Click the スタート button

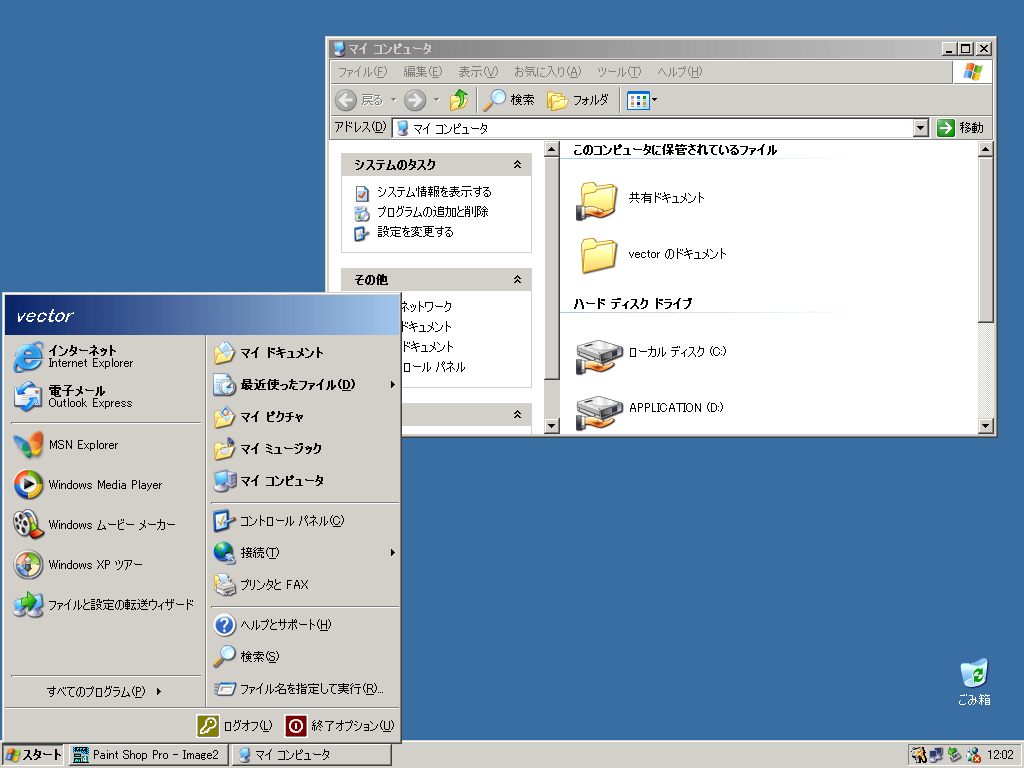click(33, 755)
